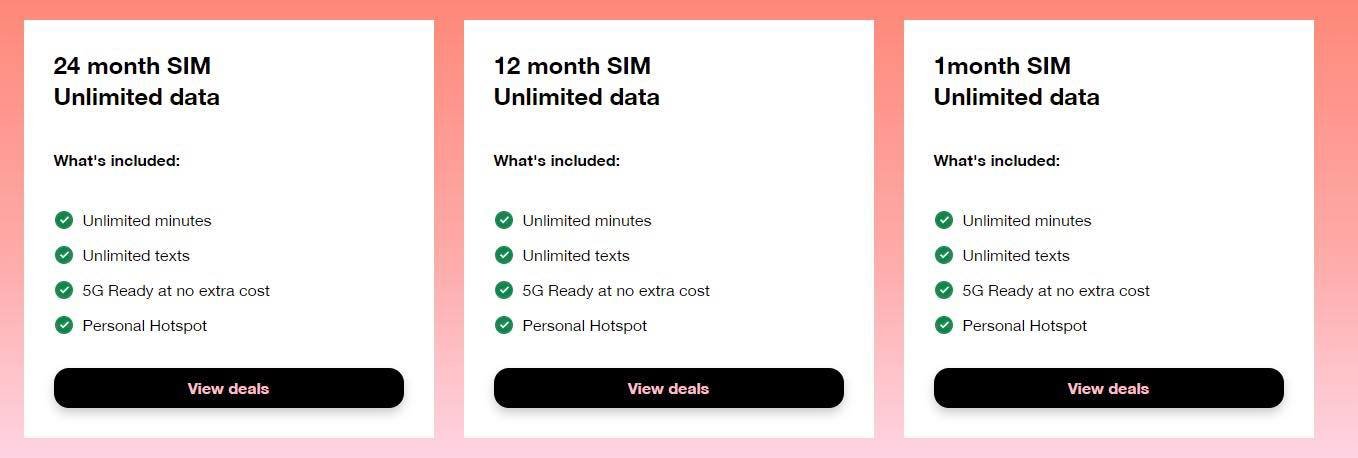Click Unlimited texts checkmark in 1month card

pos(944,255)
